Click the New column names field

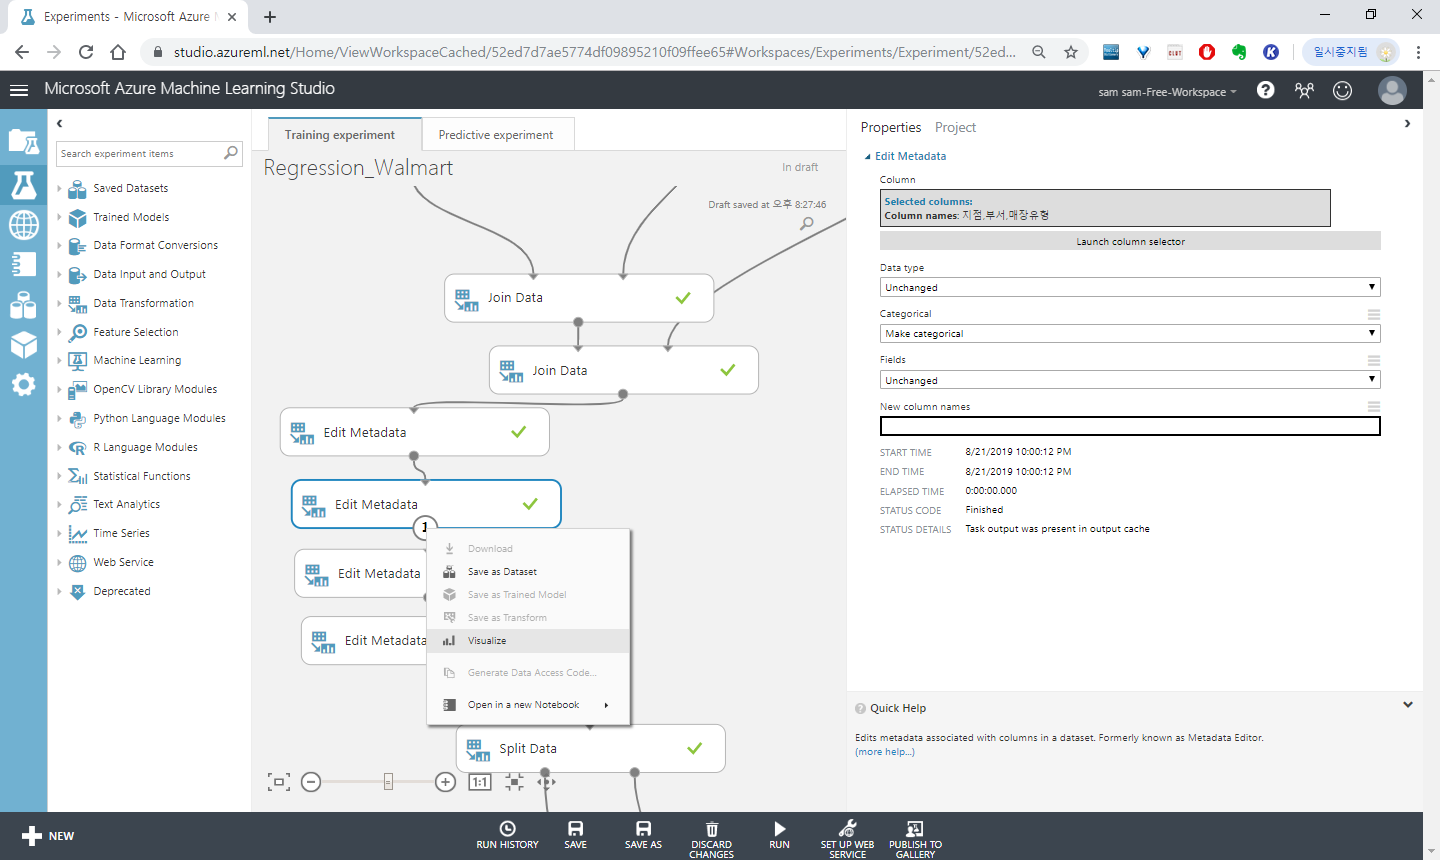(x=1130, y=426)
